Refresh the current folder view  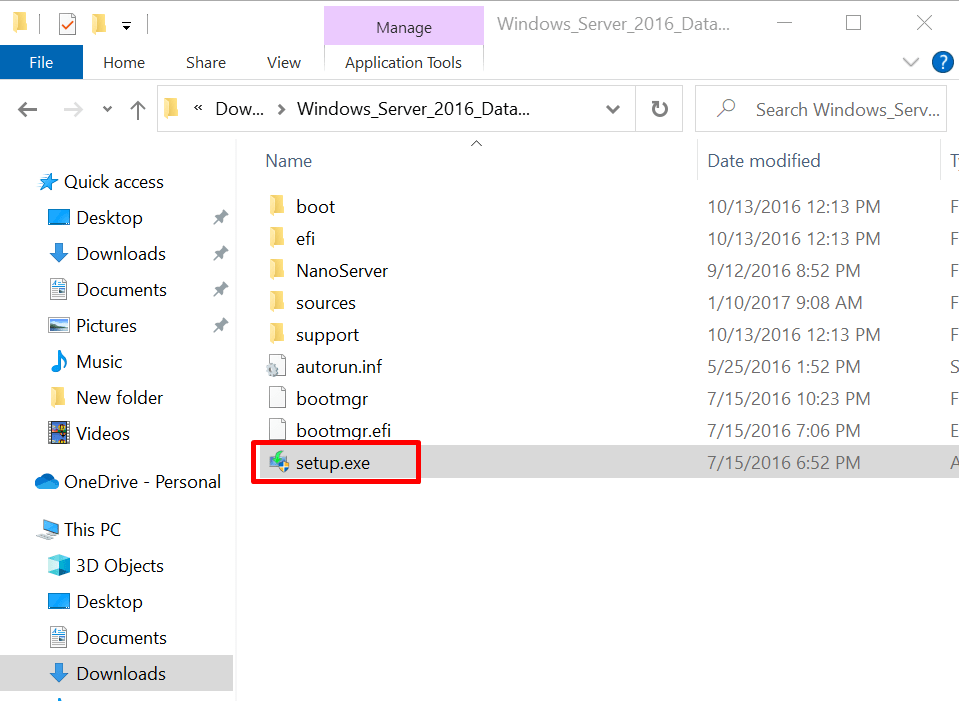click(x=659, y=109)
